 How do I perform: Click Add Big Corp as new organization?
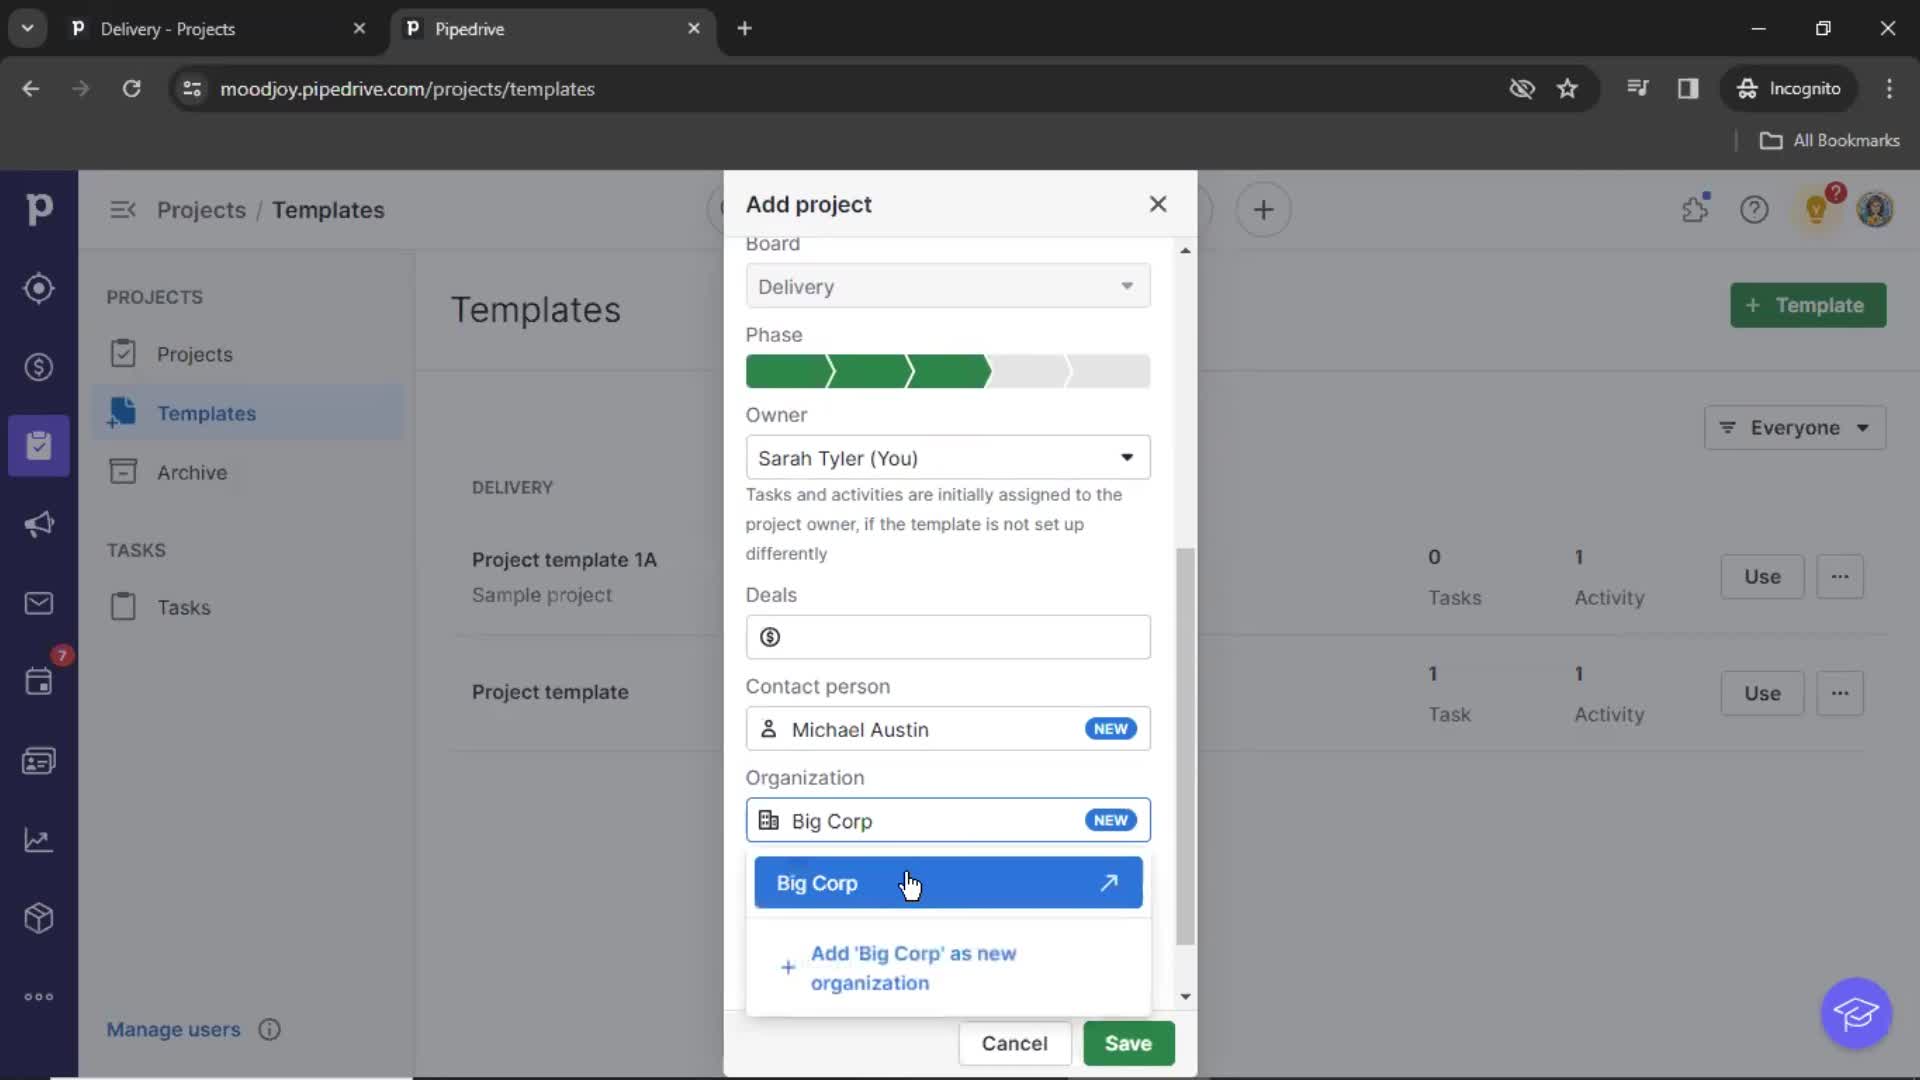coord(915,967)
